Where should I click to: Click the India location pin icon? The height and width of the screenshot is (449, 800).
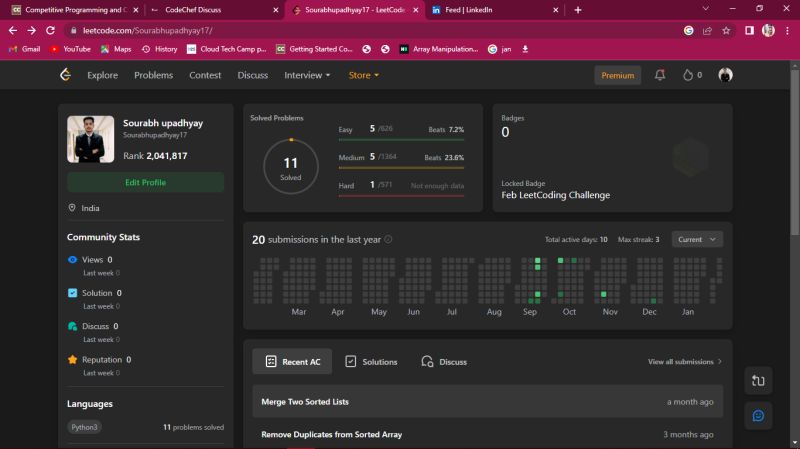pos(72,208)
